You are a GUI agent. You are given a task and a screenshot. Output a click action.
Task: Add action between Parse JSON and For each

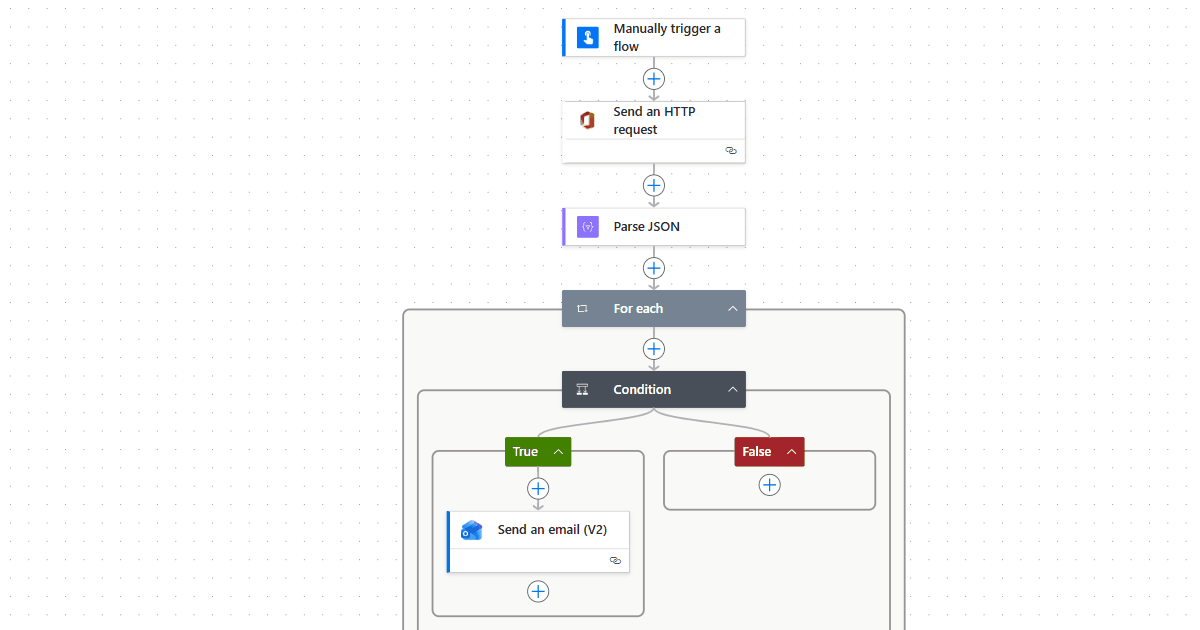(x=654, y=268)
